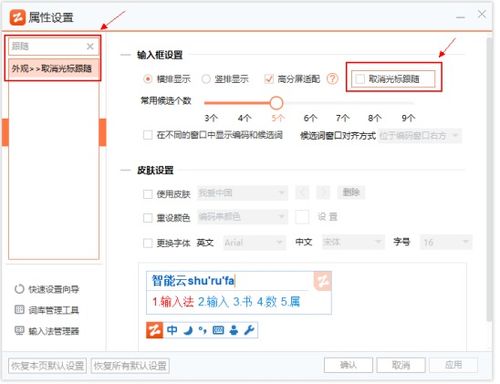Click the previous skin arrow button
Viewport: 500px width, 384px height.
(x=302, y=192)
